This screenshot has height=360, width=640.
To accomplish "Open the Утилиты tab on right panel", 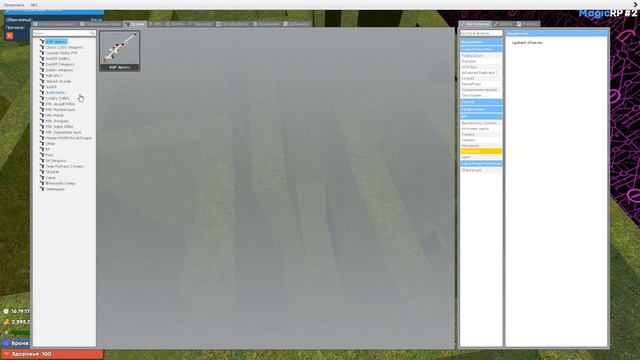I will pyautogui.click(x=527, y=24).
